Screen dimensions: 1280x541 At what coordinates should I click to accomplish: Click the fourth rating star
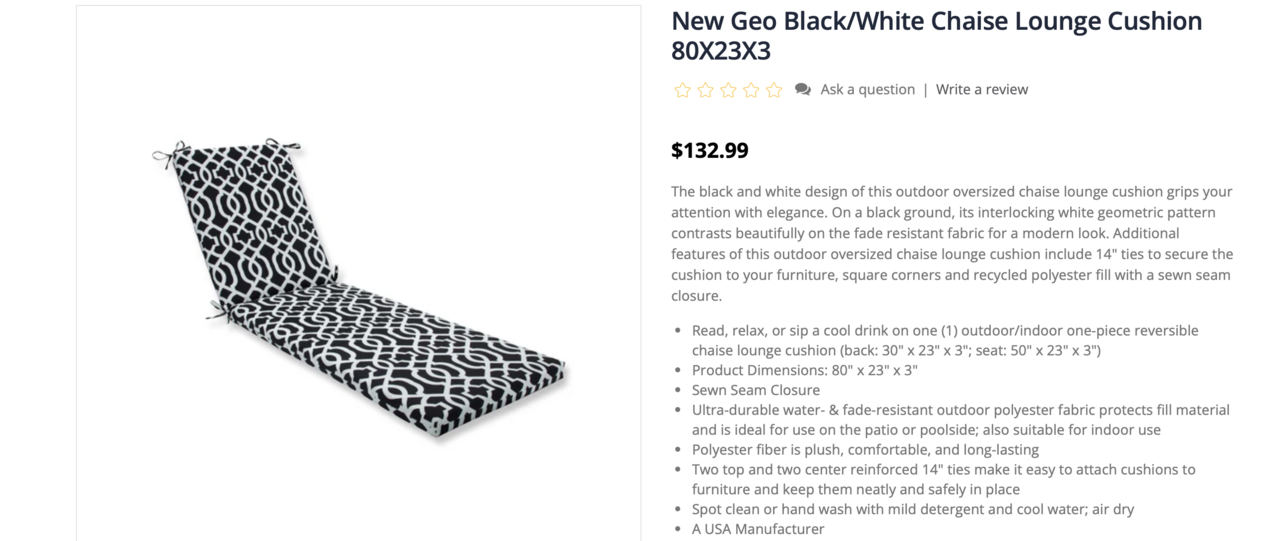coord(751,90)
